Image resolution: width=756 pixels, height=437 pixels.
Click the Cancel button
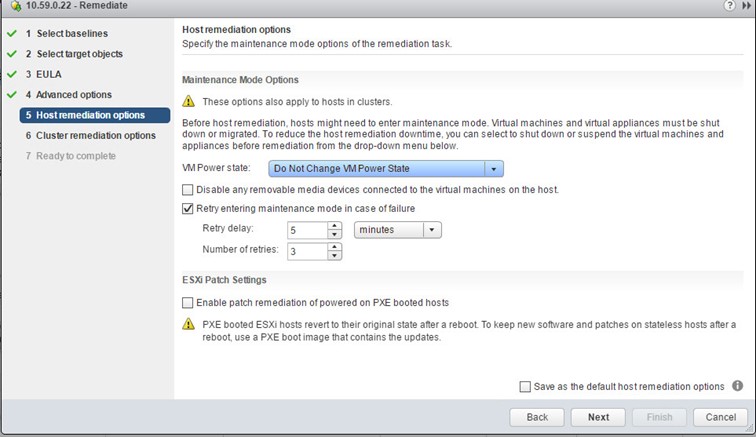coord(721,417)
